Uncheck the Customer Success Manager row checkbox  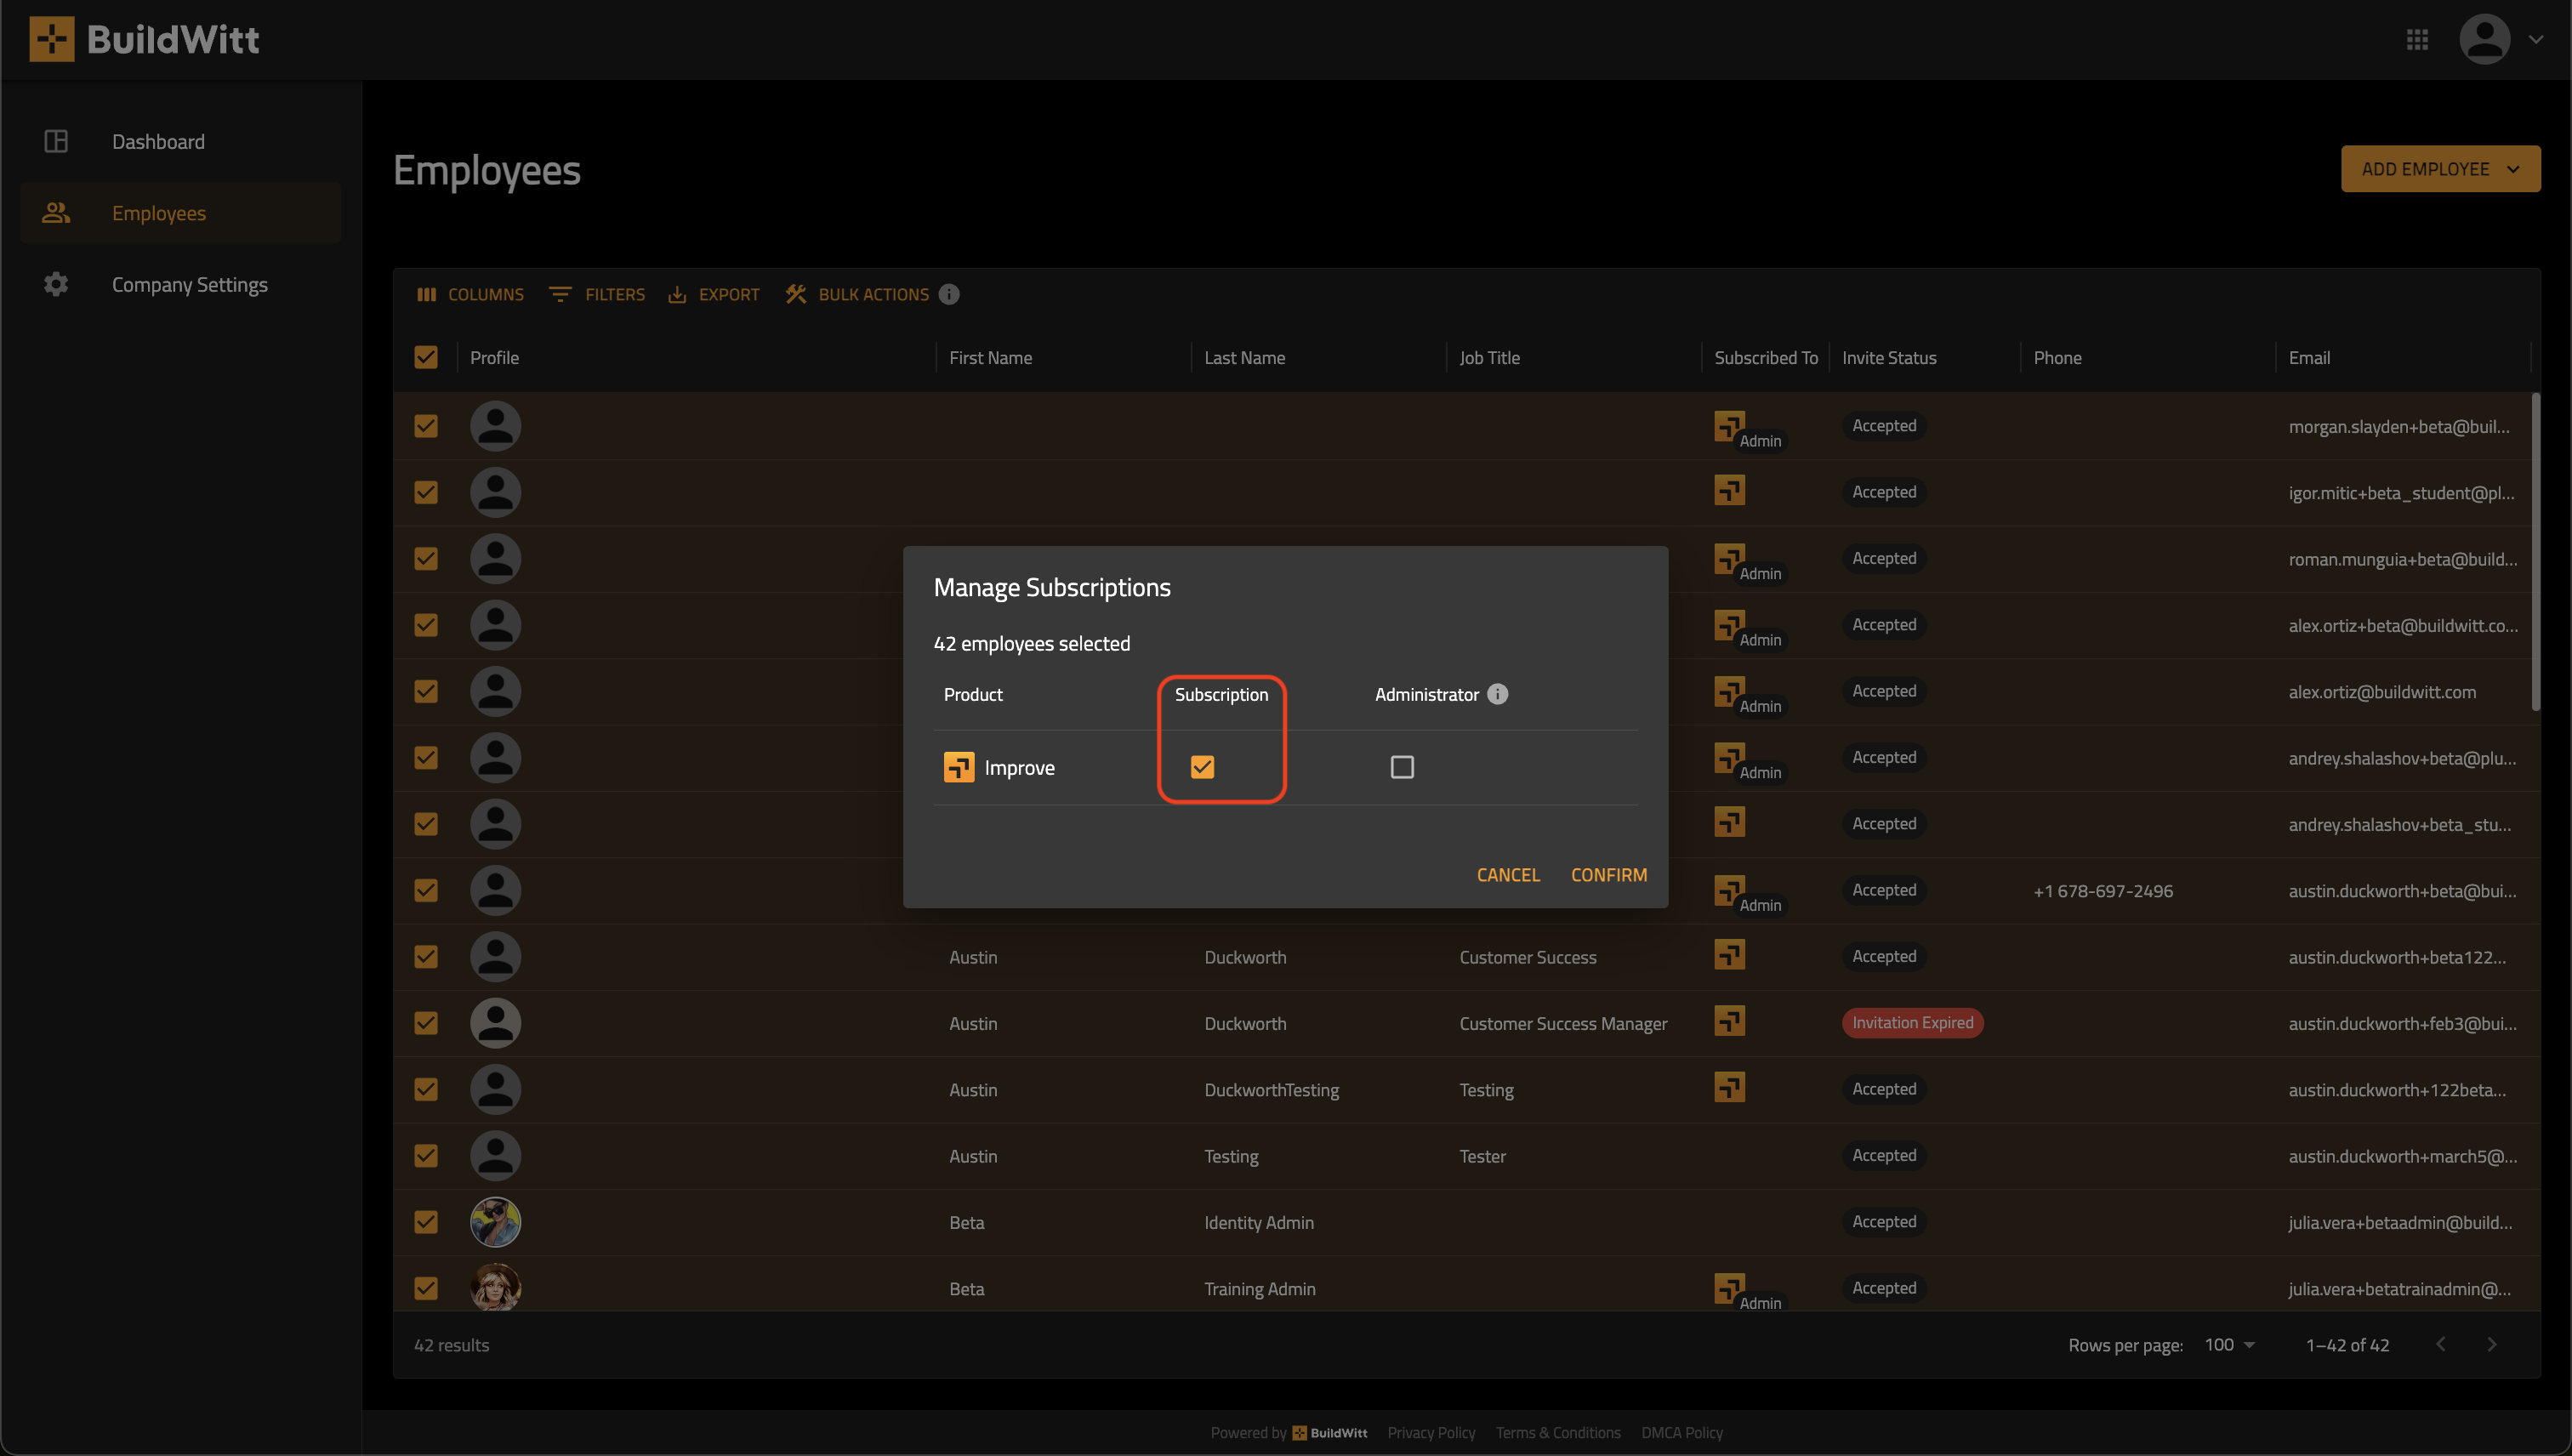coord(426,1023)
